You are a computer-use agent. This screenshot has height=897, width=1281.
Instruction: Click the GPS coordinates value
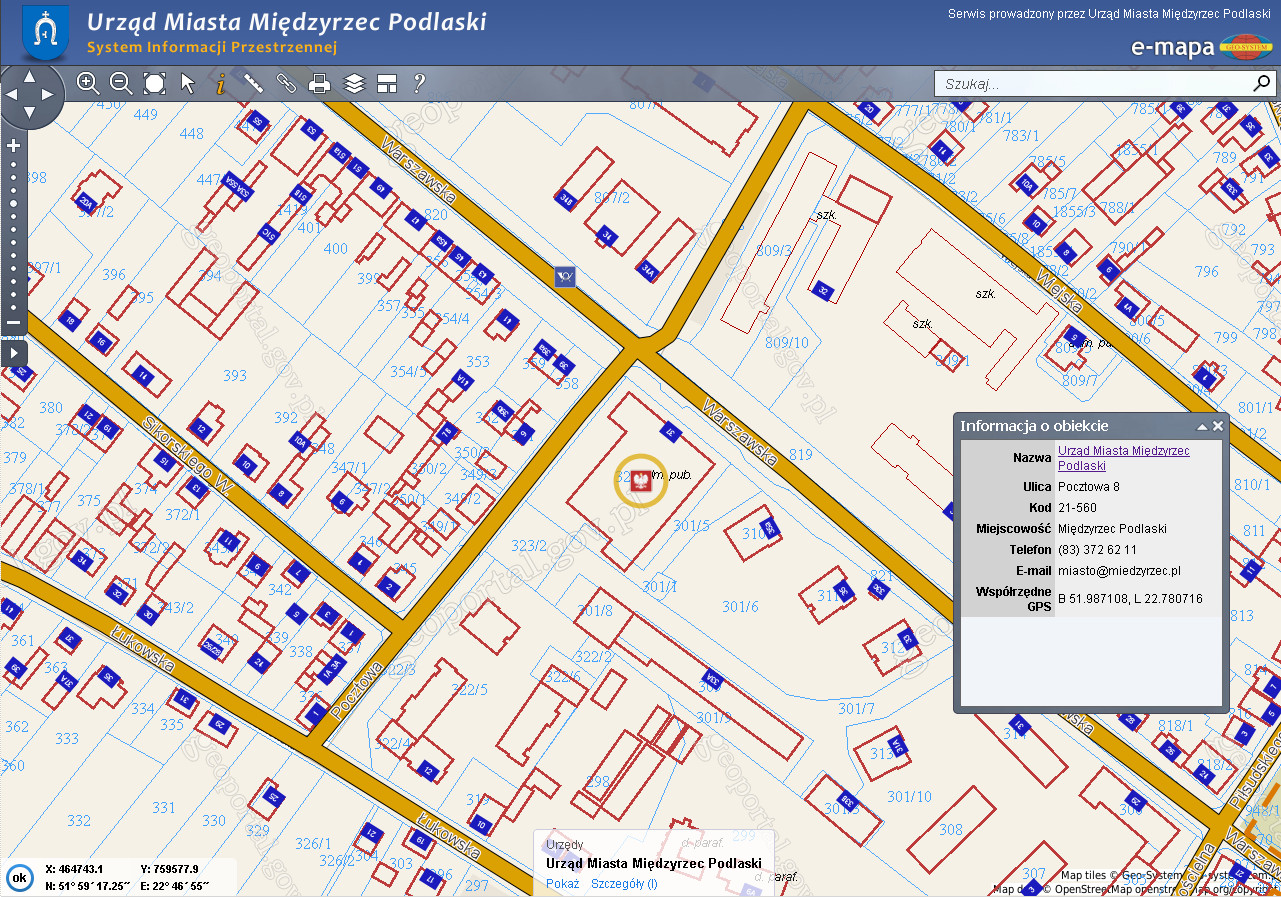pyautogui.click(x=1130, y=598)
